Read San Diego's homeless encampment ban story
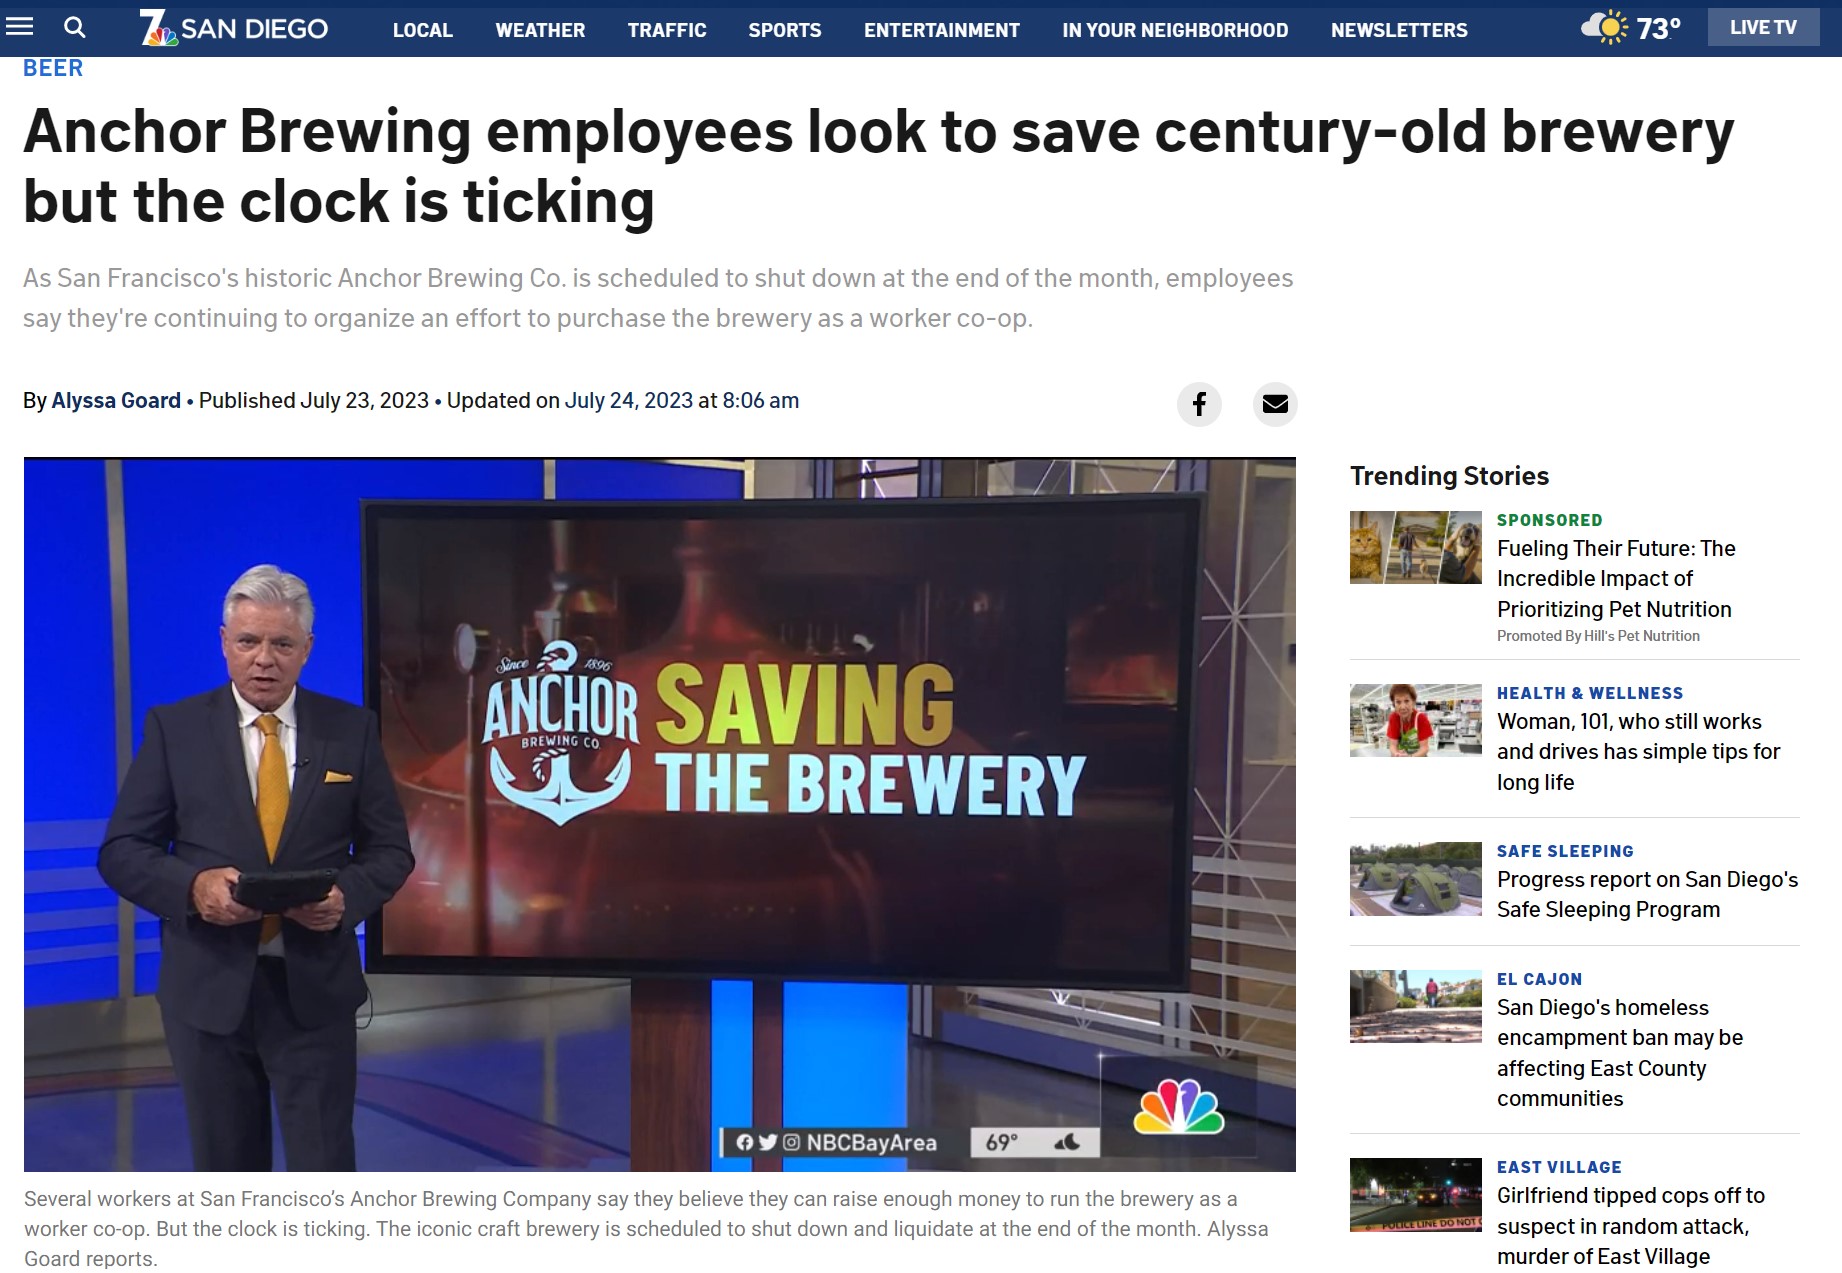Screen dimensions: 1842x1273 (x=1620, y=1053)
